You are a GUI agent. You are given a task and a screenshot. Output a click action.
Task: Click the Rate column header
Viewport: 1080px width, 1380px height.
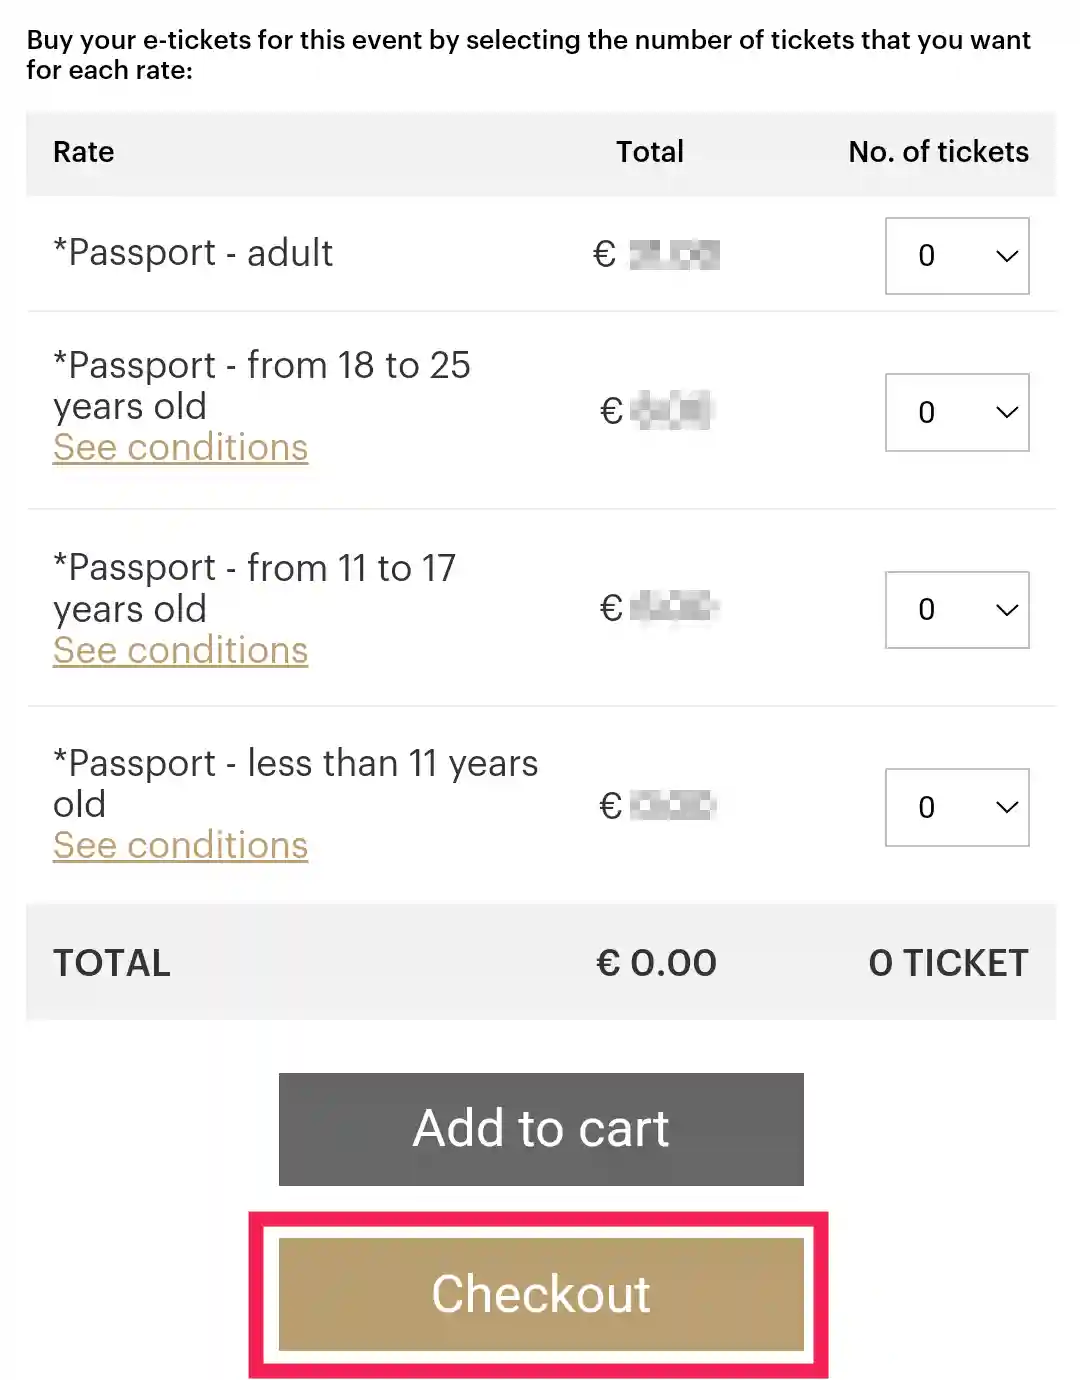click(x=84, y=152)
